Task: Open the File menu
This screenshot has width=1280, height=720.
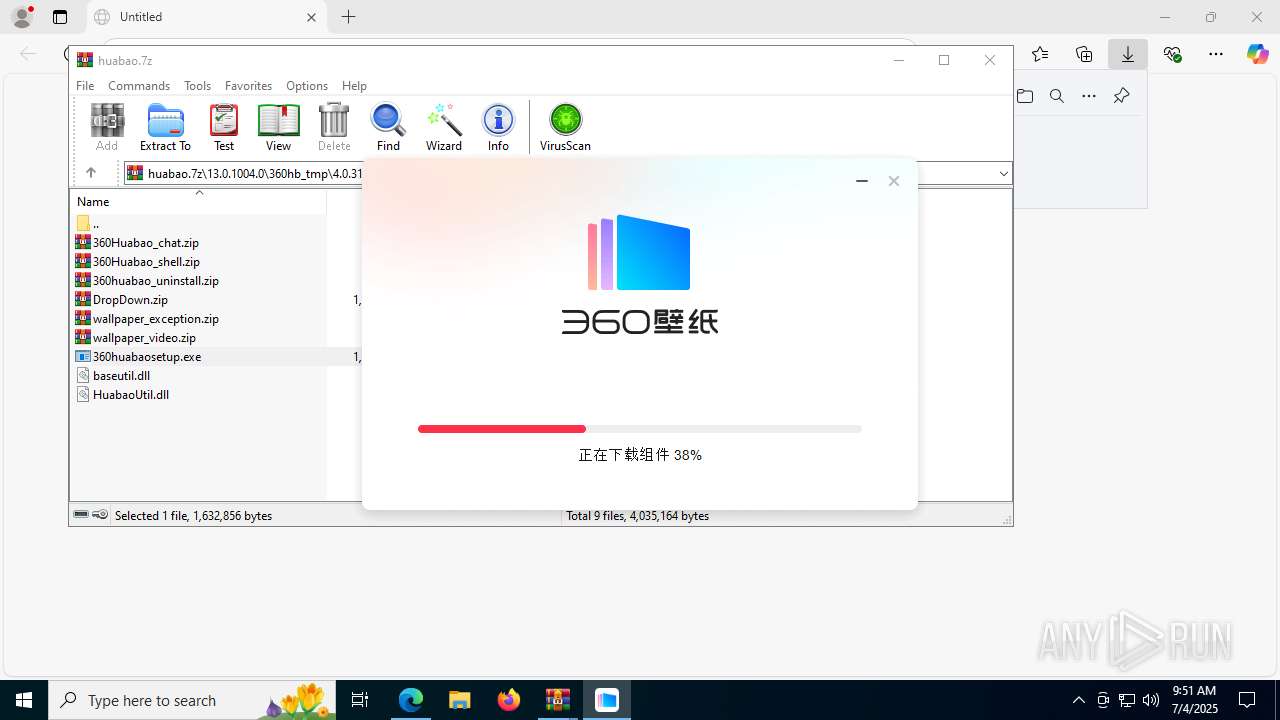Action: [x=85, y=86]
